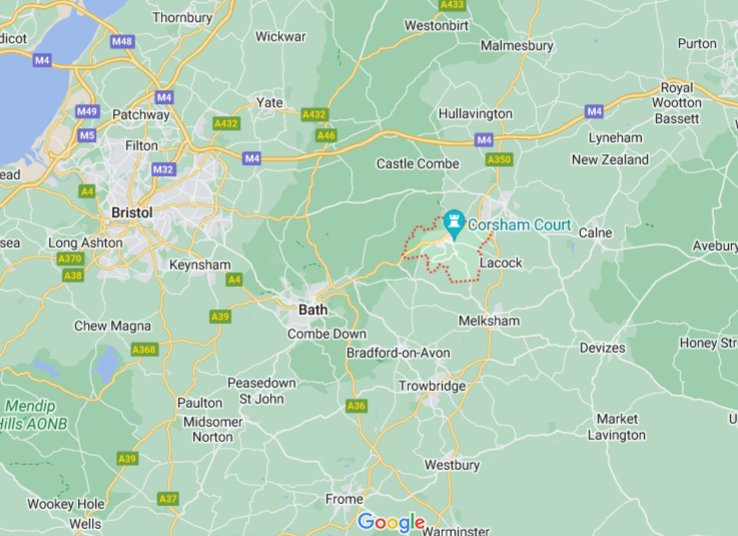Click the M49 motorway shield
Image resolution: width=738 pixels, height=536 pixels.
coord(88,112)
